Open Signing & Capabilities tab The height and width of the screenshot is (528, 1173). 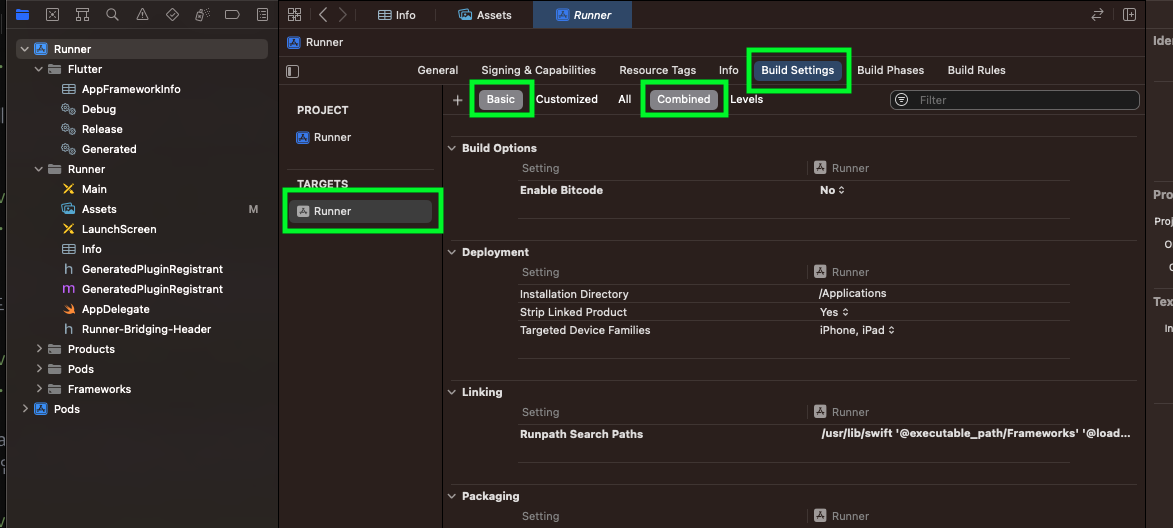tap(539, 70)
